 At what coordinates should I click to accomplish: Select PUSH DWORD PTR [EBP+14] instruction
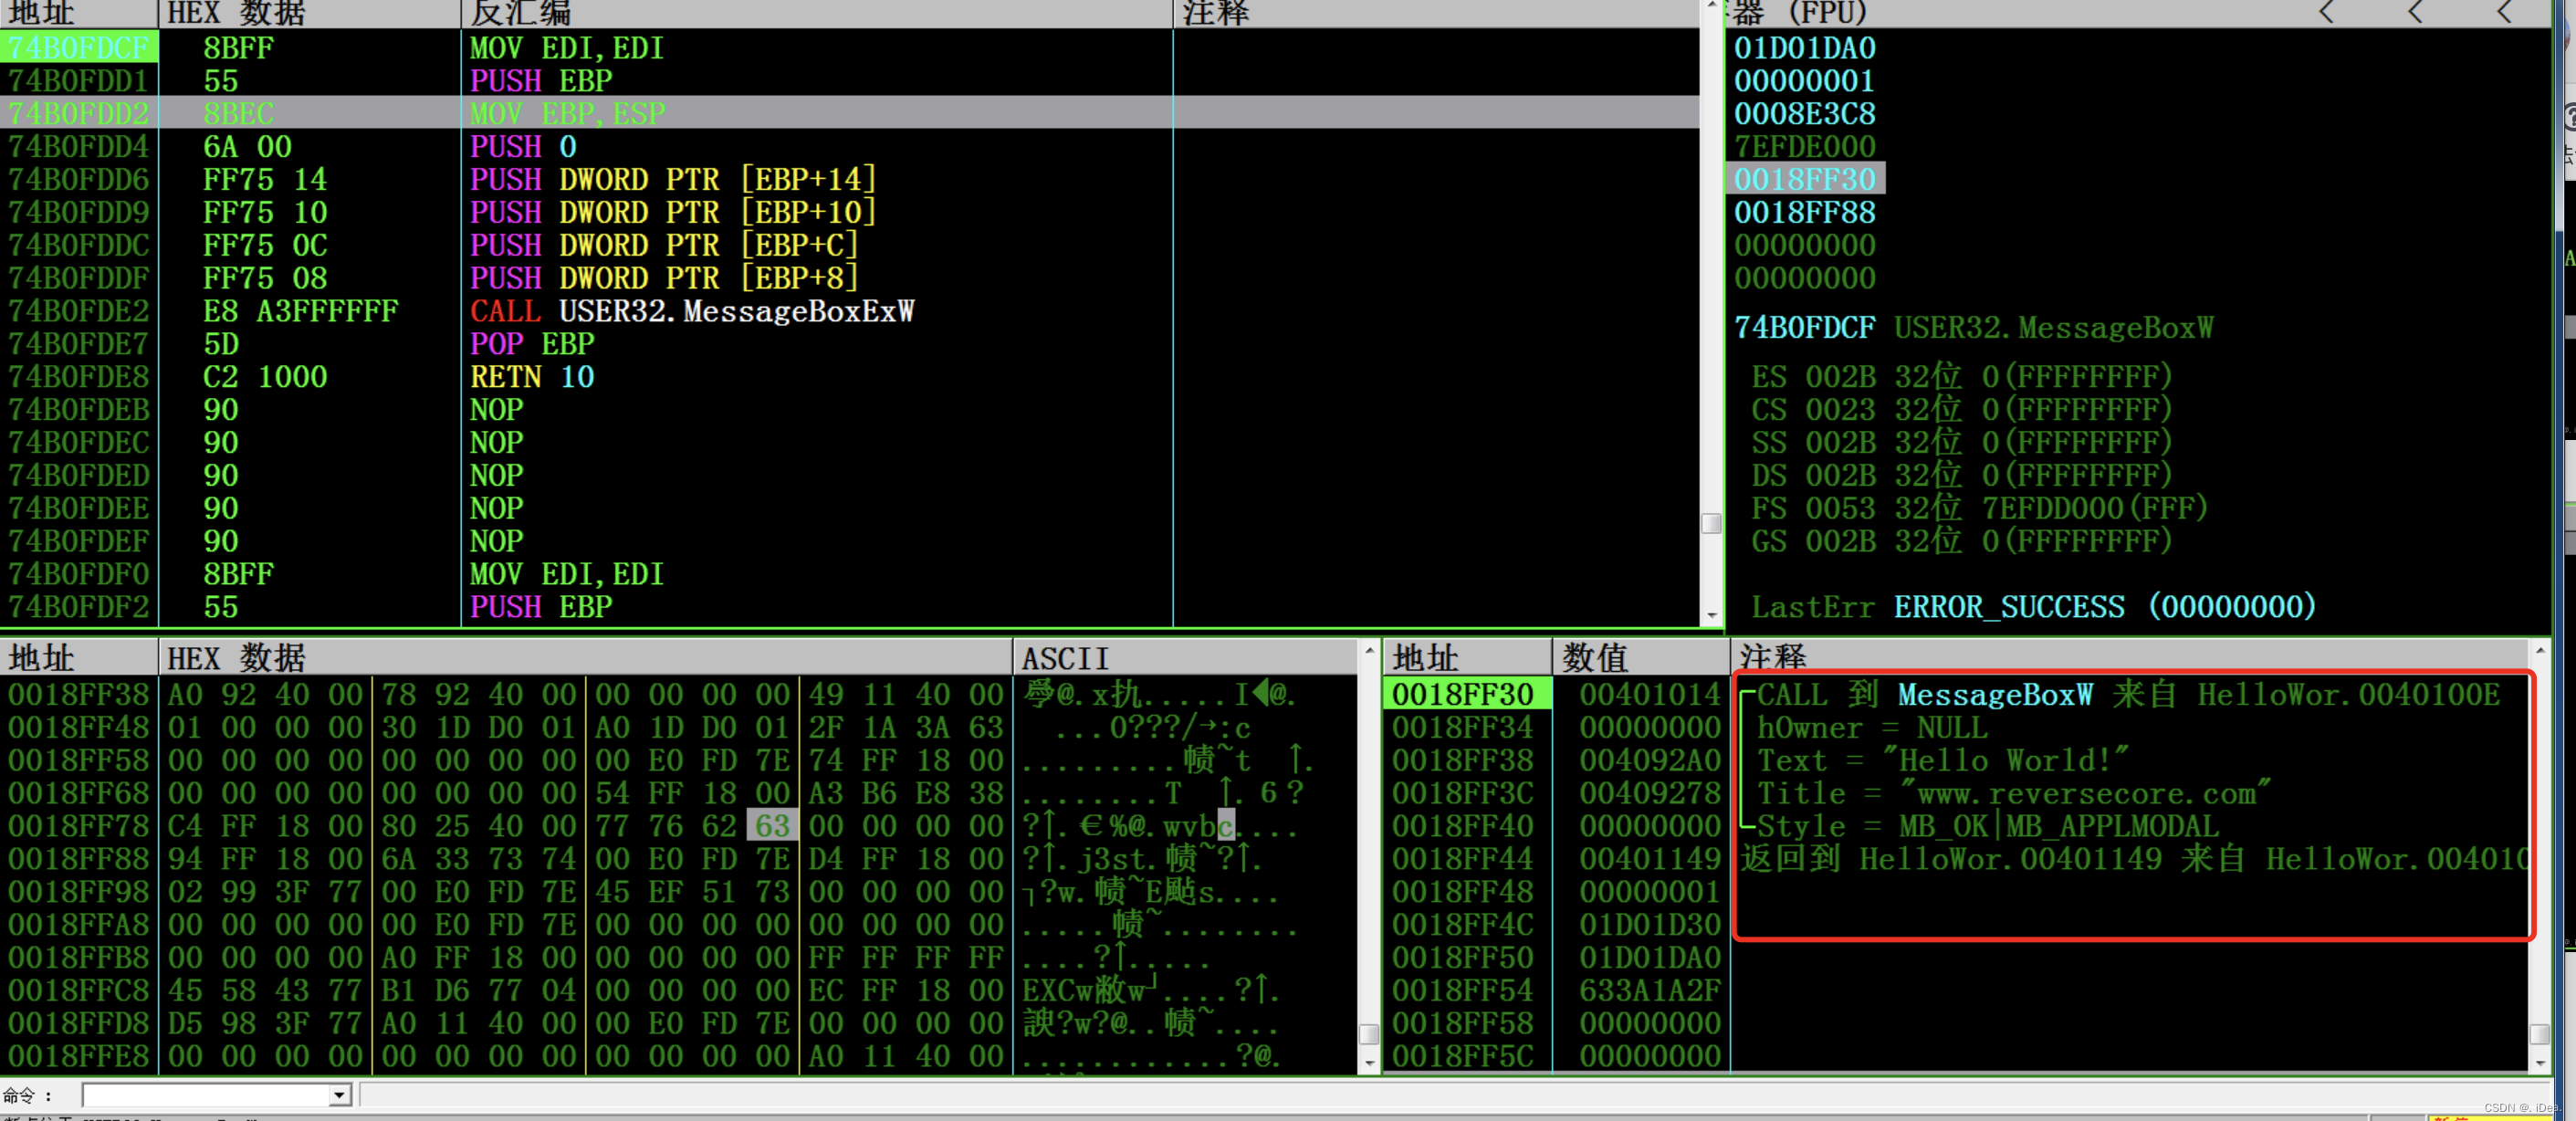pyautogui.click(x=673, y=180)
